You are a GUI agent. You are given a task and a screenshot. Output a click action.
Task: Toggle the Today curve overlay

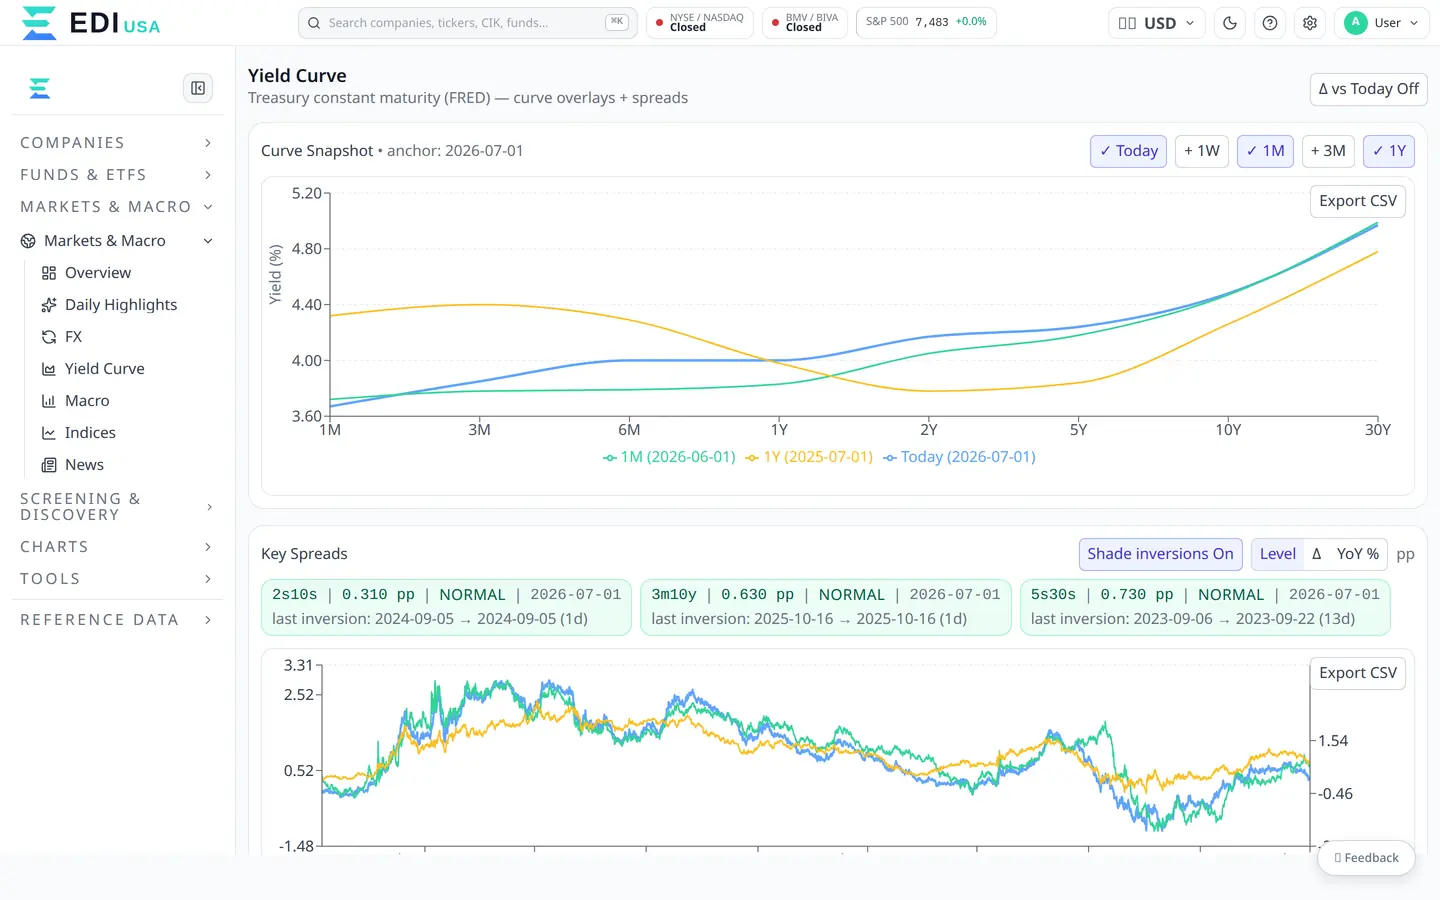point(1128,151)
